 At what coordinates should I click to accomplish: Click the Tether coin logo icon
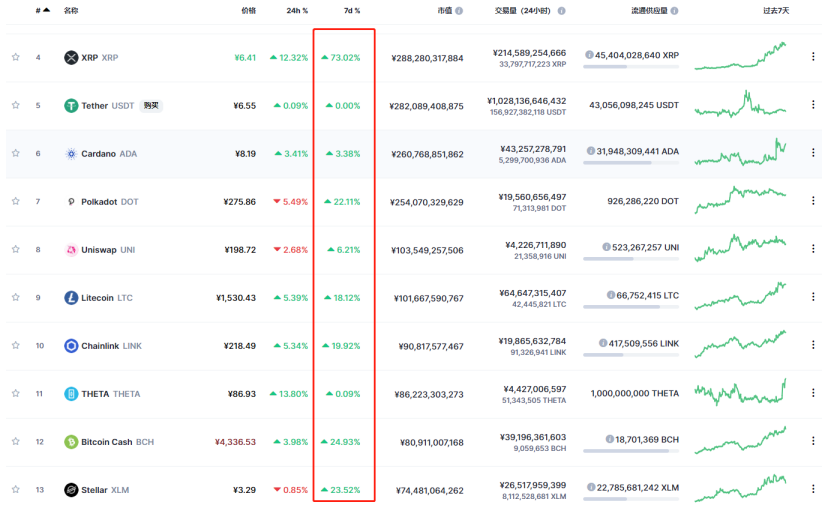pos(71,106)
